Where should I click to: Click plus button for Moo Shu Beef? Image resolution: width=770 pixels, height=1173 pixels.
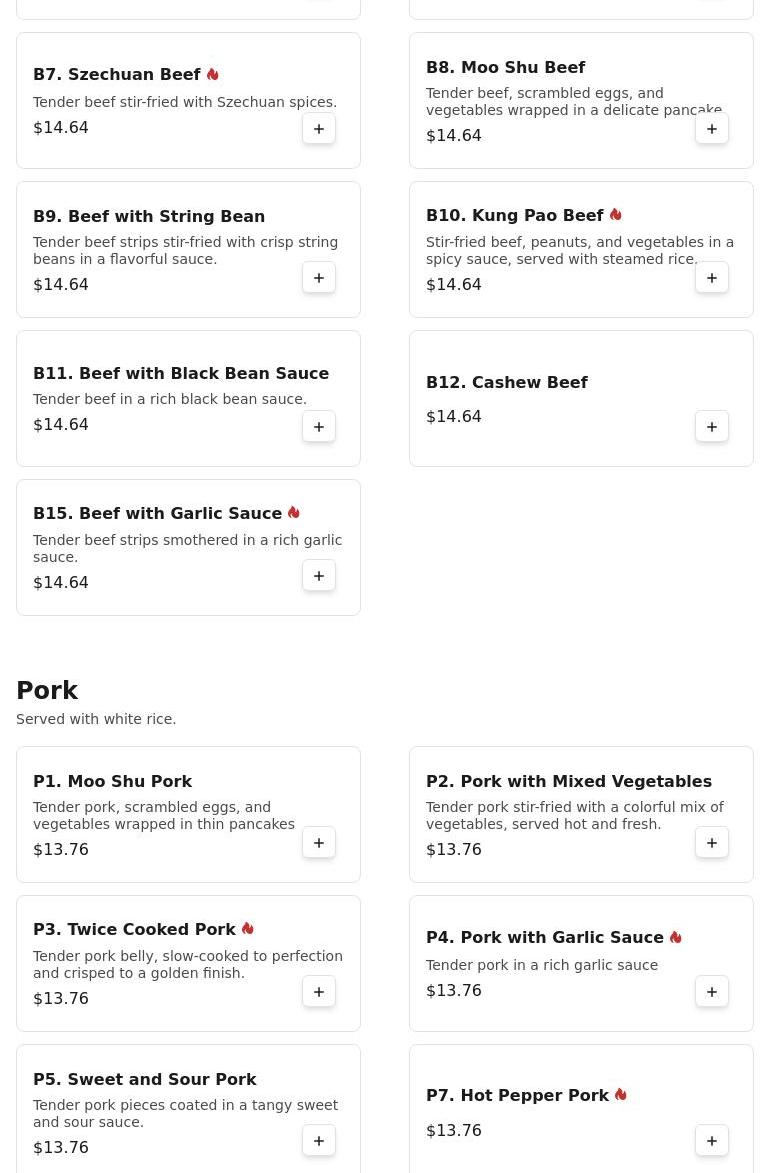pyautogui.click(x=712, y=129)
